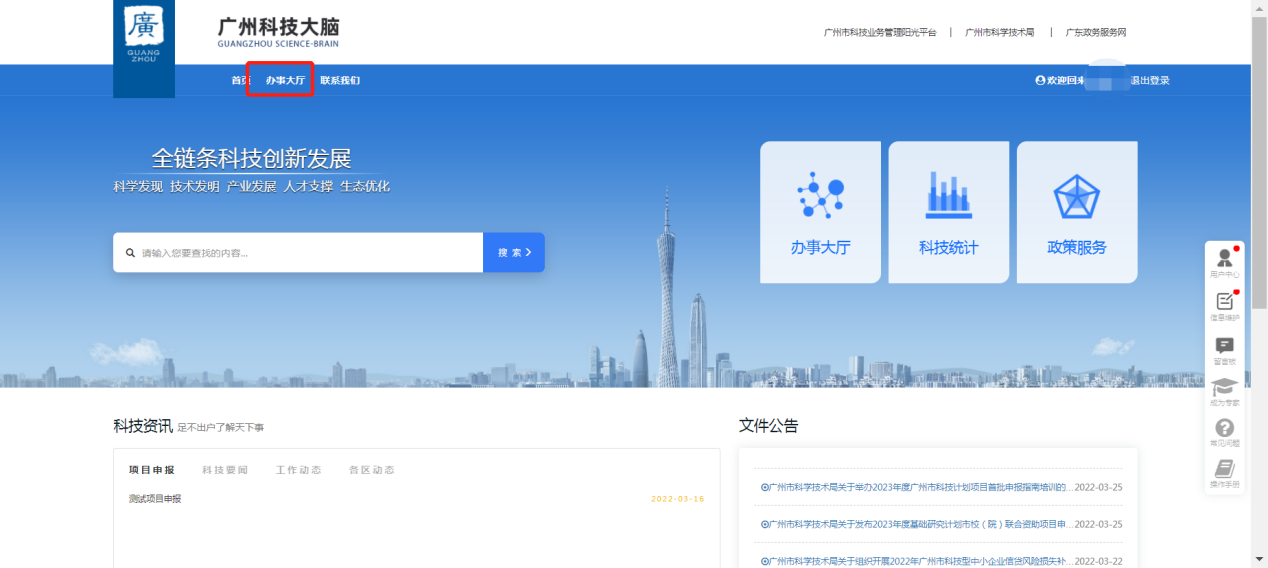
Task: Go to 联系我们 in the navigation bar
Action: click(x=340, y=80)
